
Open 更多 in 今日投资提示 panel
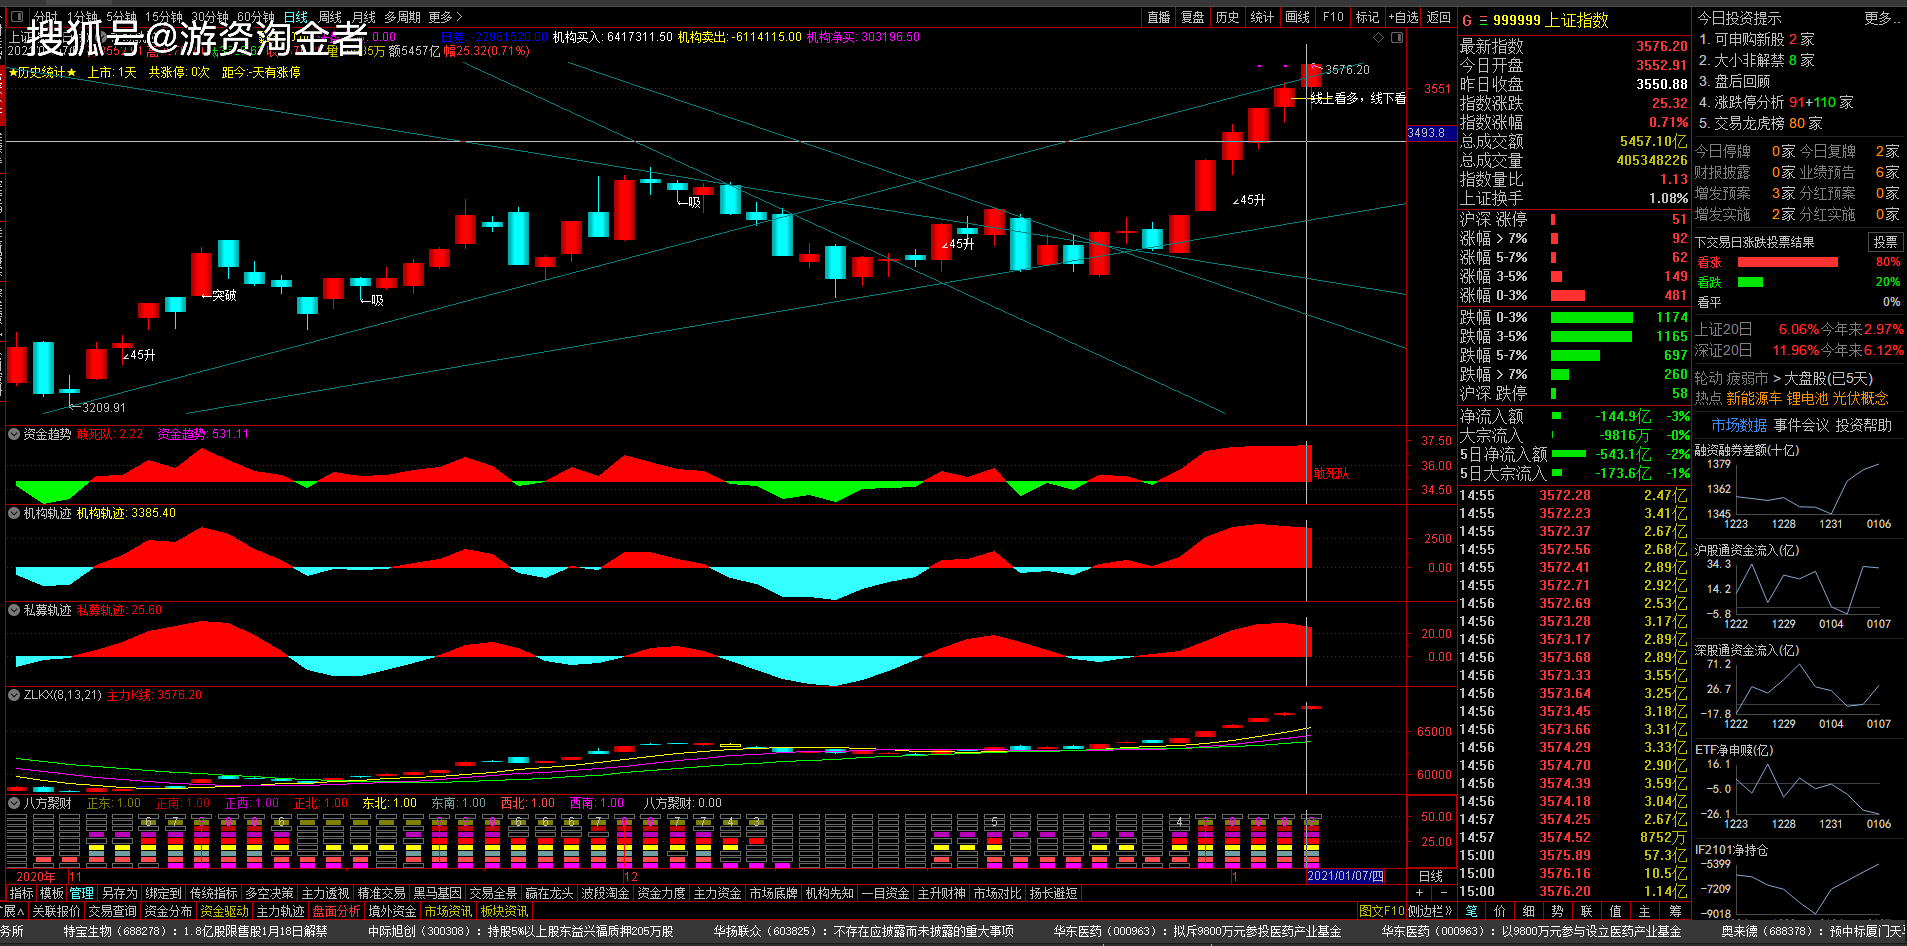click(x=1881, y=18)
